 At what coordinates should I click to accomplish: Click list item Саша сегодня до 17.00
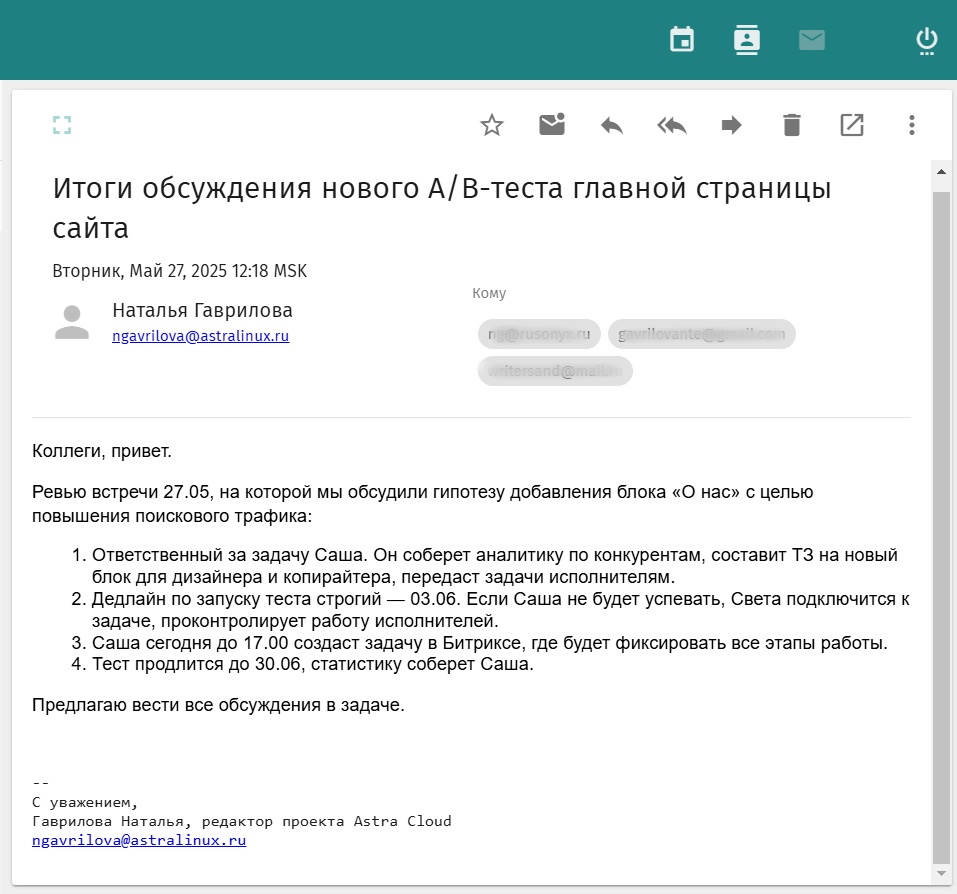coord(489,643)
